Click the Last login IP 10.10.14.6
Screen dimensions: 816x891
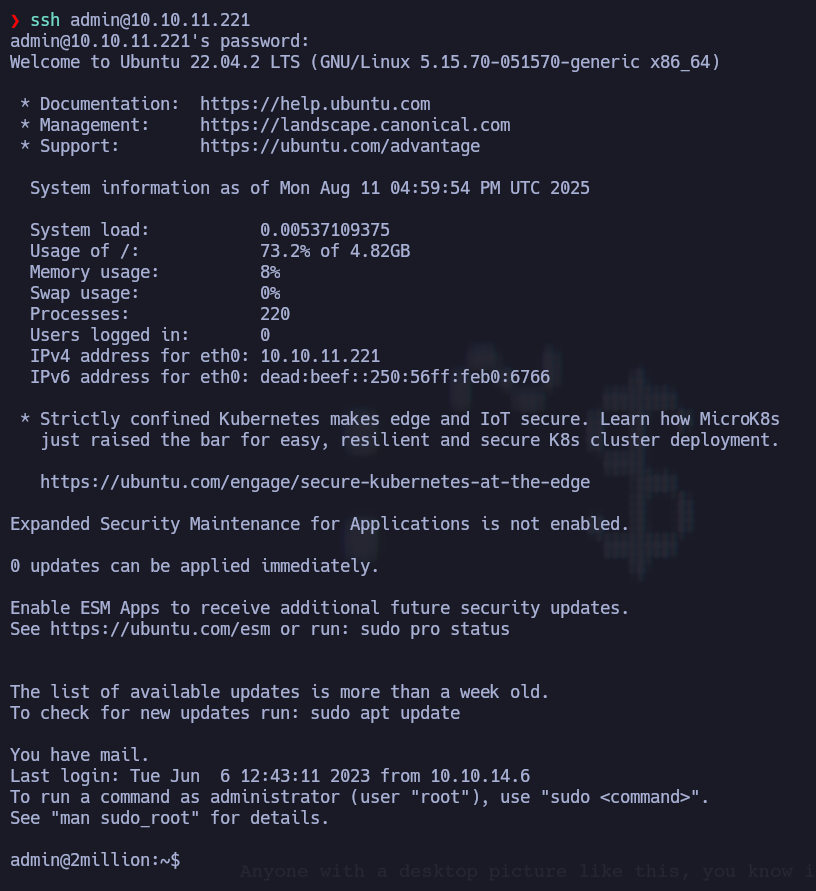482,776
